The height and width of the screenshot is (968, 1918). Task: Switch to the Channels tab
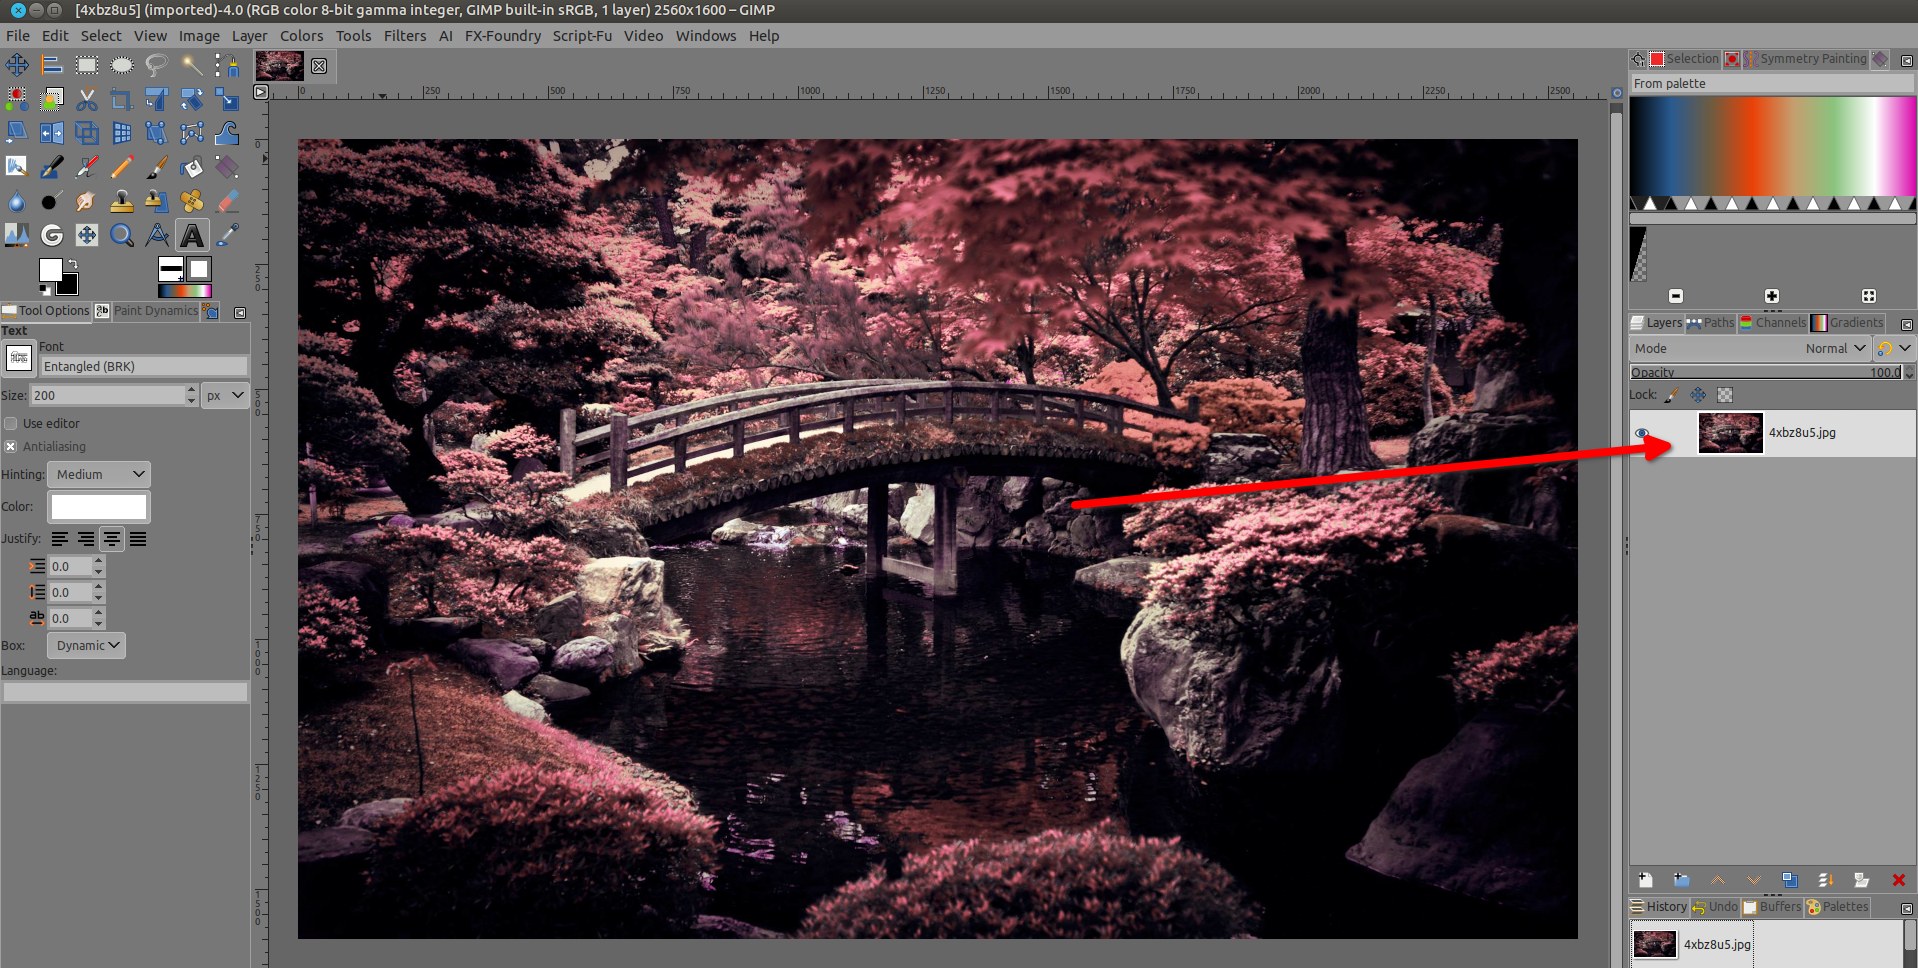click(1773, 322)
